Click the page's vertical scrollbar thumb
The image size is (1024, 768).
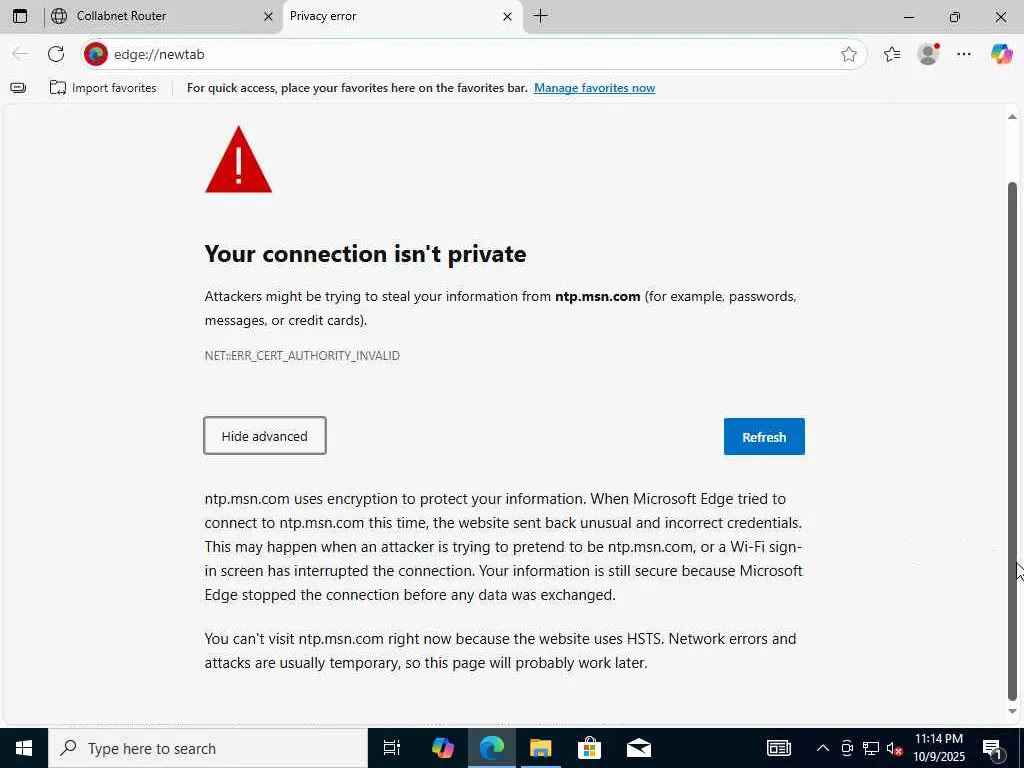pyautogui.click(x=1012, y=440)
